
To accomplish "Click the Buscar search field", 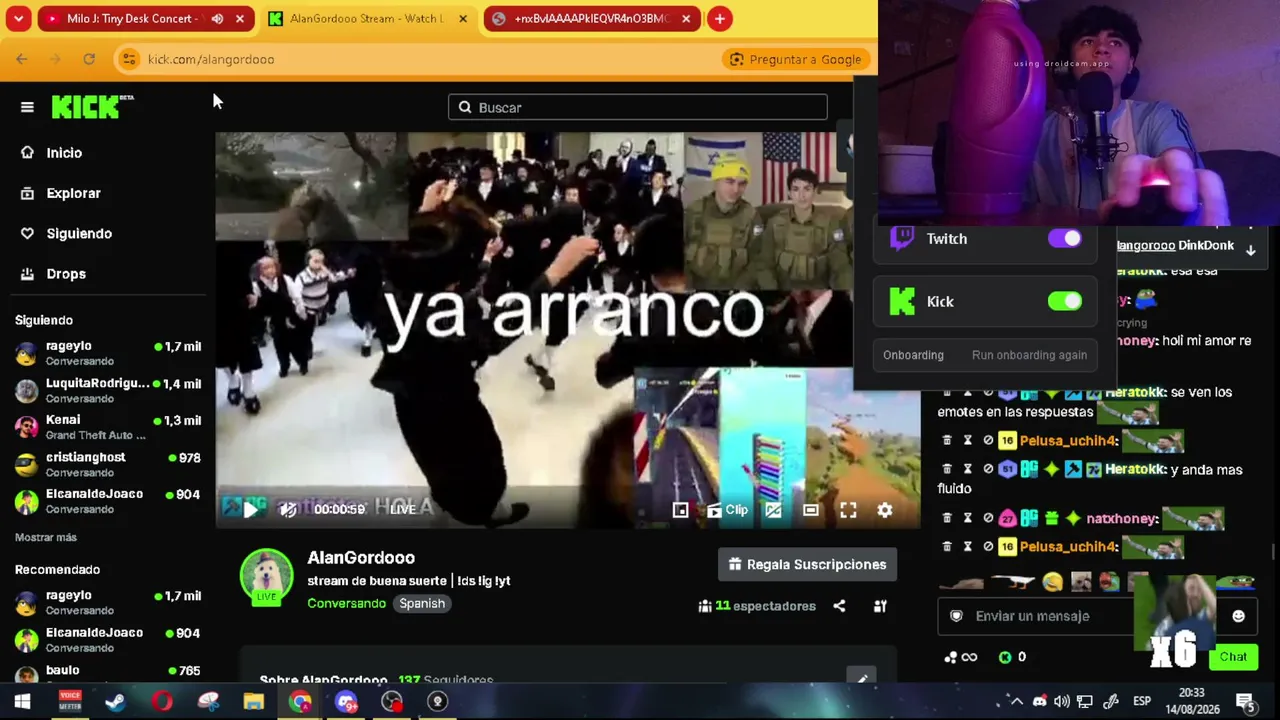I will point(638,107).
